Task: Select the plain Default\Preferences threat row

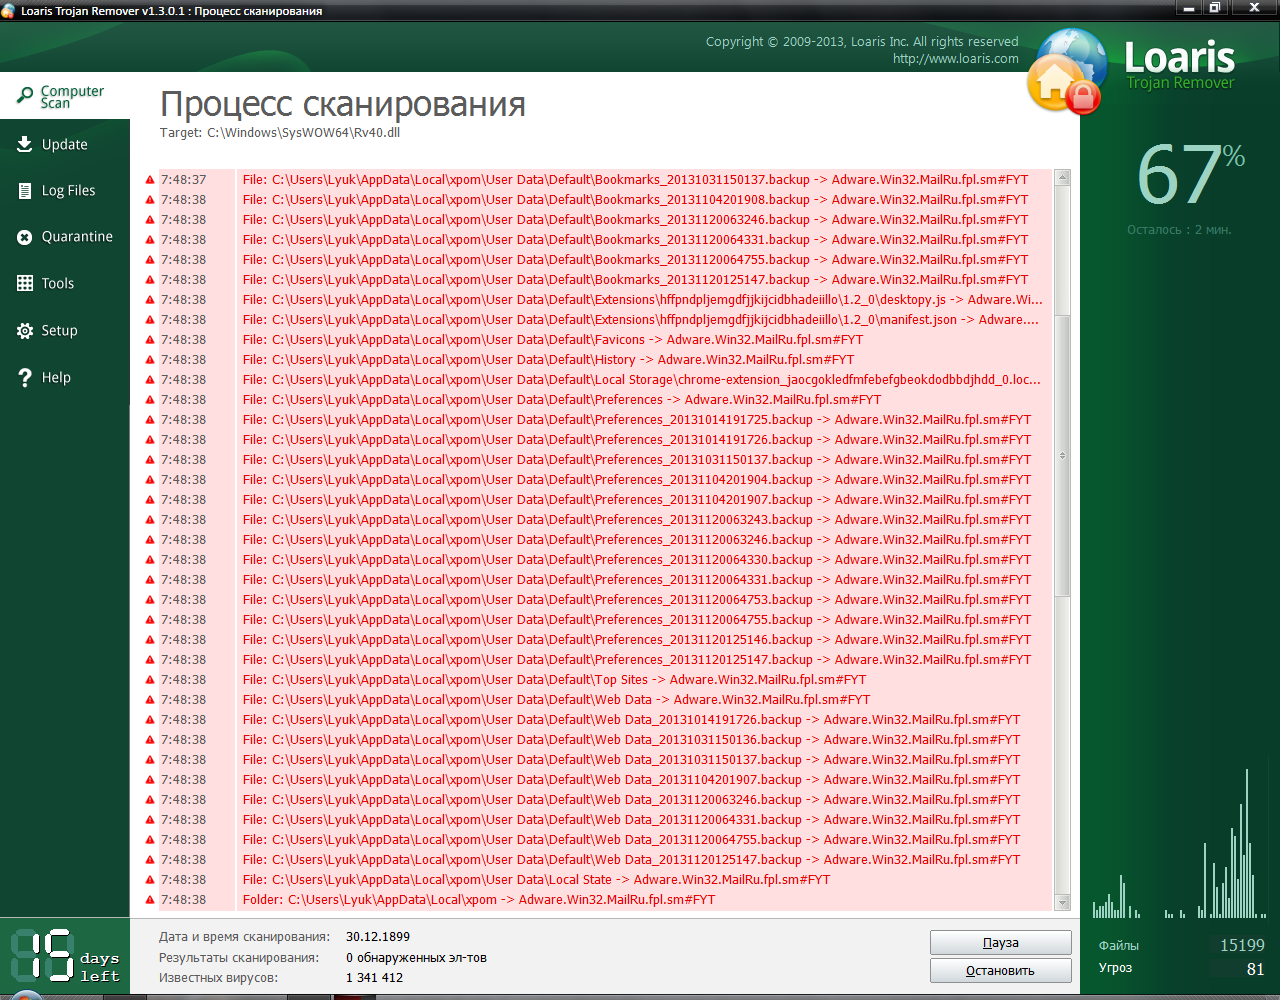Action: point(598,400)
